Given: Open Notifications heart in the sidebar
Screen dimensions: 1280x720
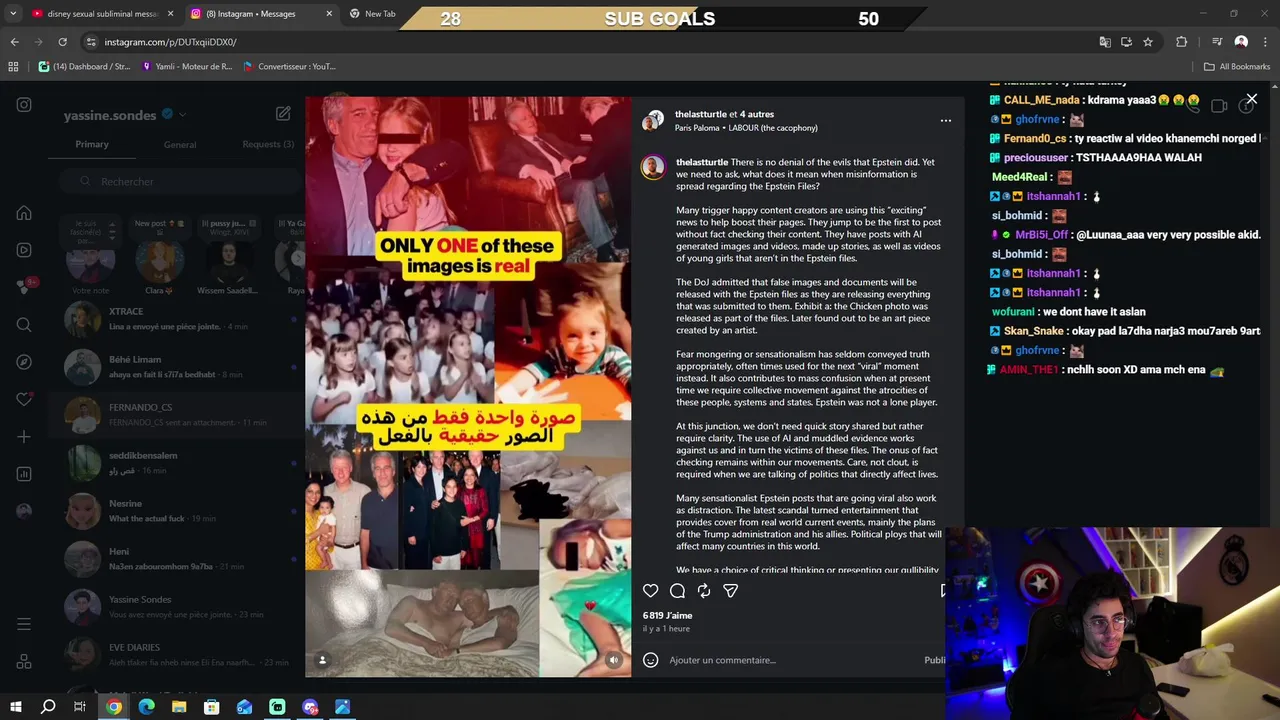Looking at the screenshot, I should (24, 399).
